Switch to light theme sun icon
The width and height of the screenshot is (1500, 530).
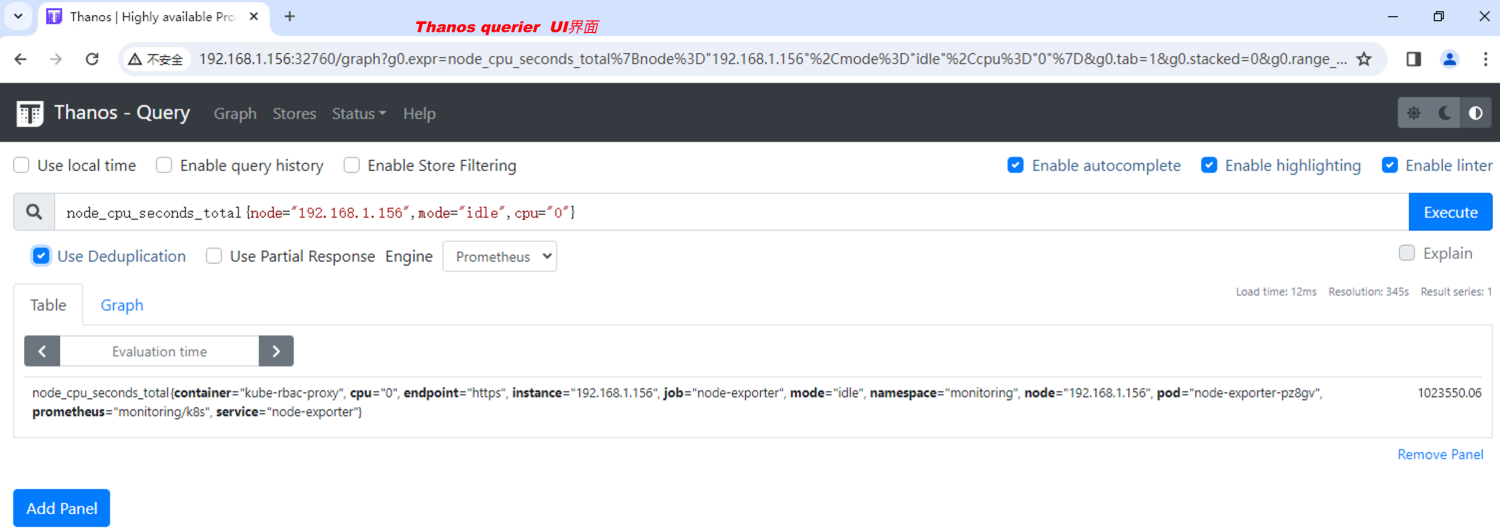(x=1414, y=113)
